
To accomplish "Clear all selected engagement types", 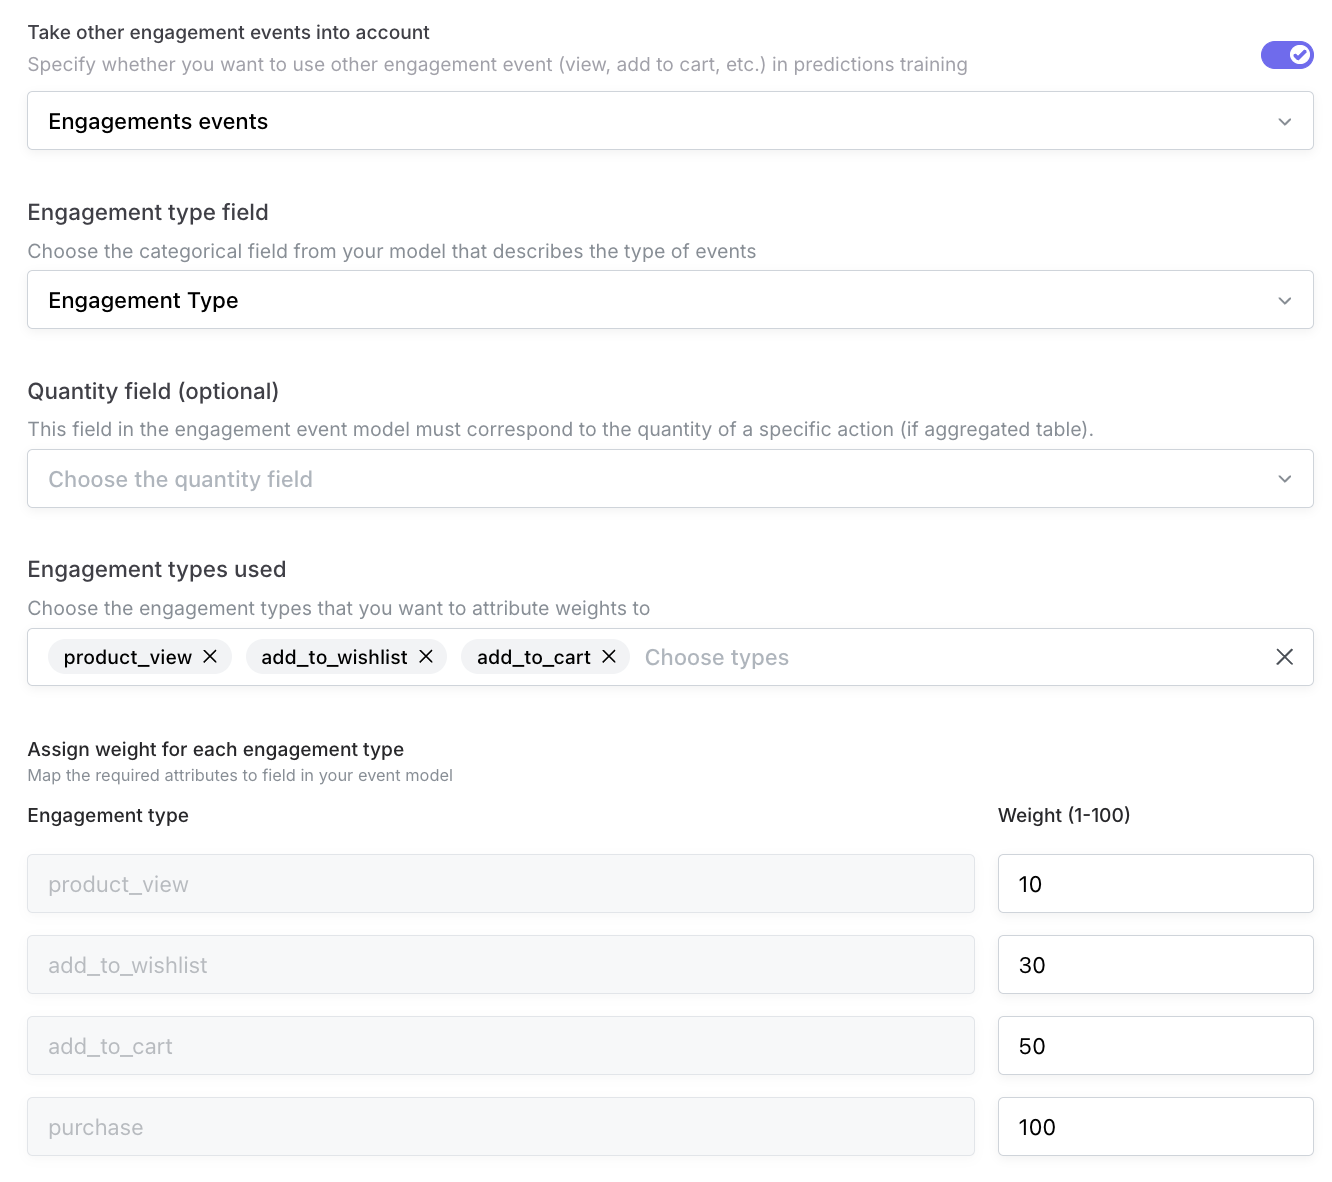I will tap(1285, 657).
